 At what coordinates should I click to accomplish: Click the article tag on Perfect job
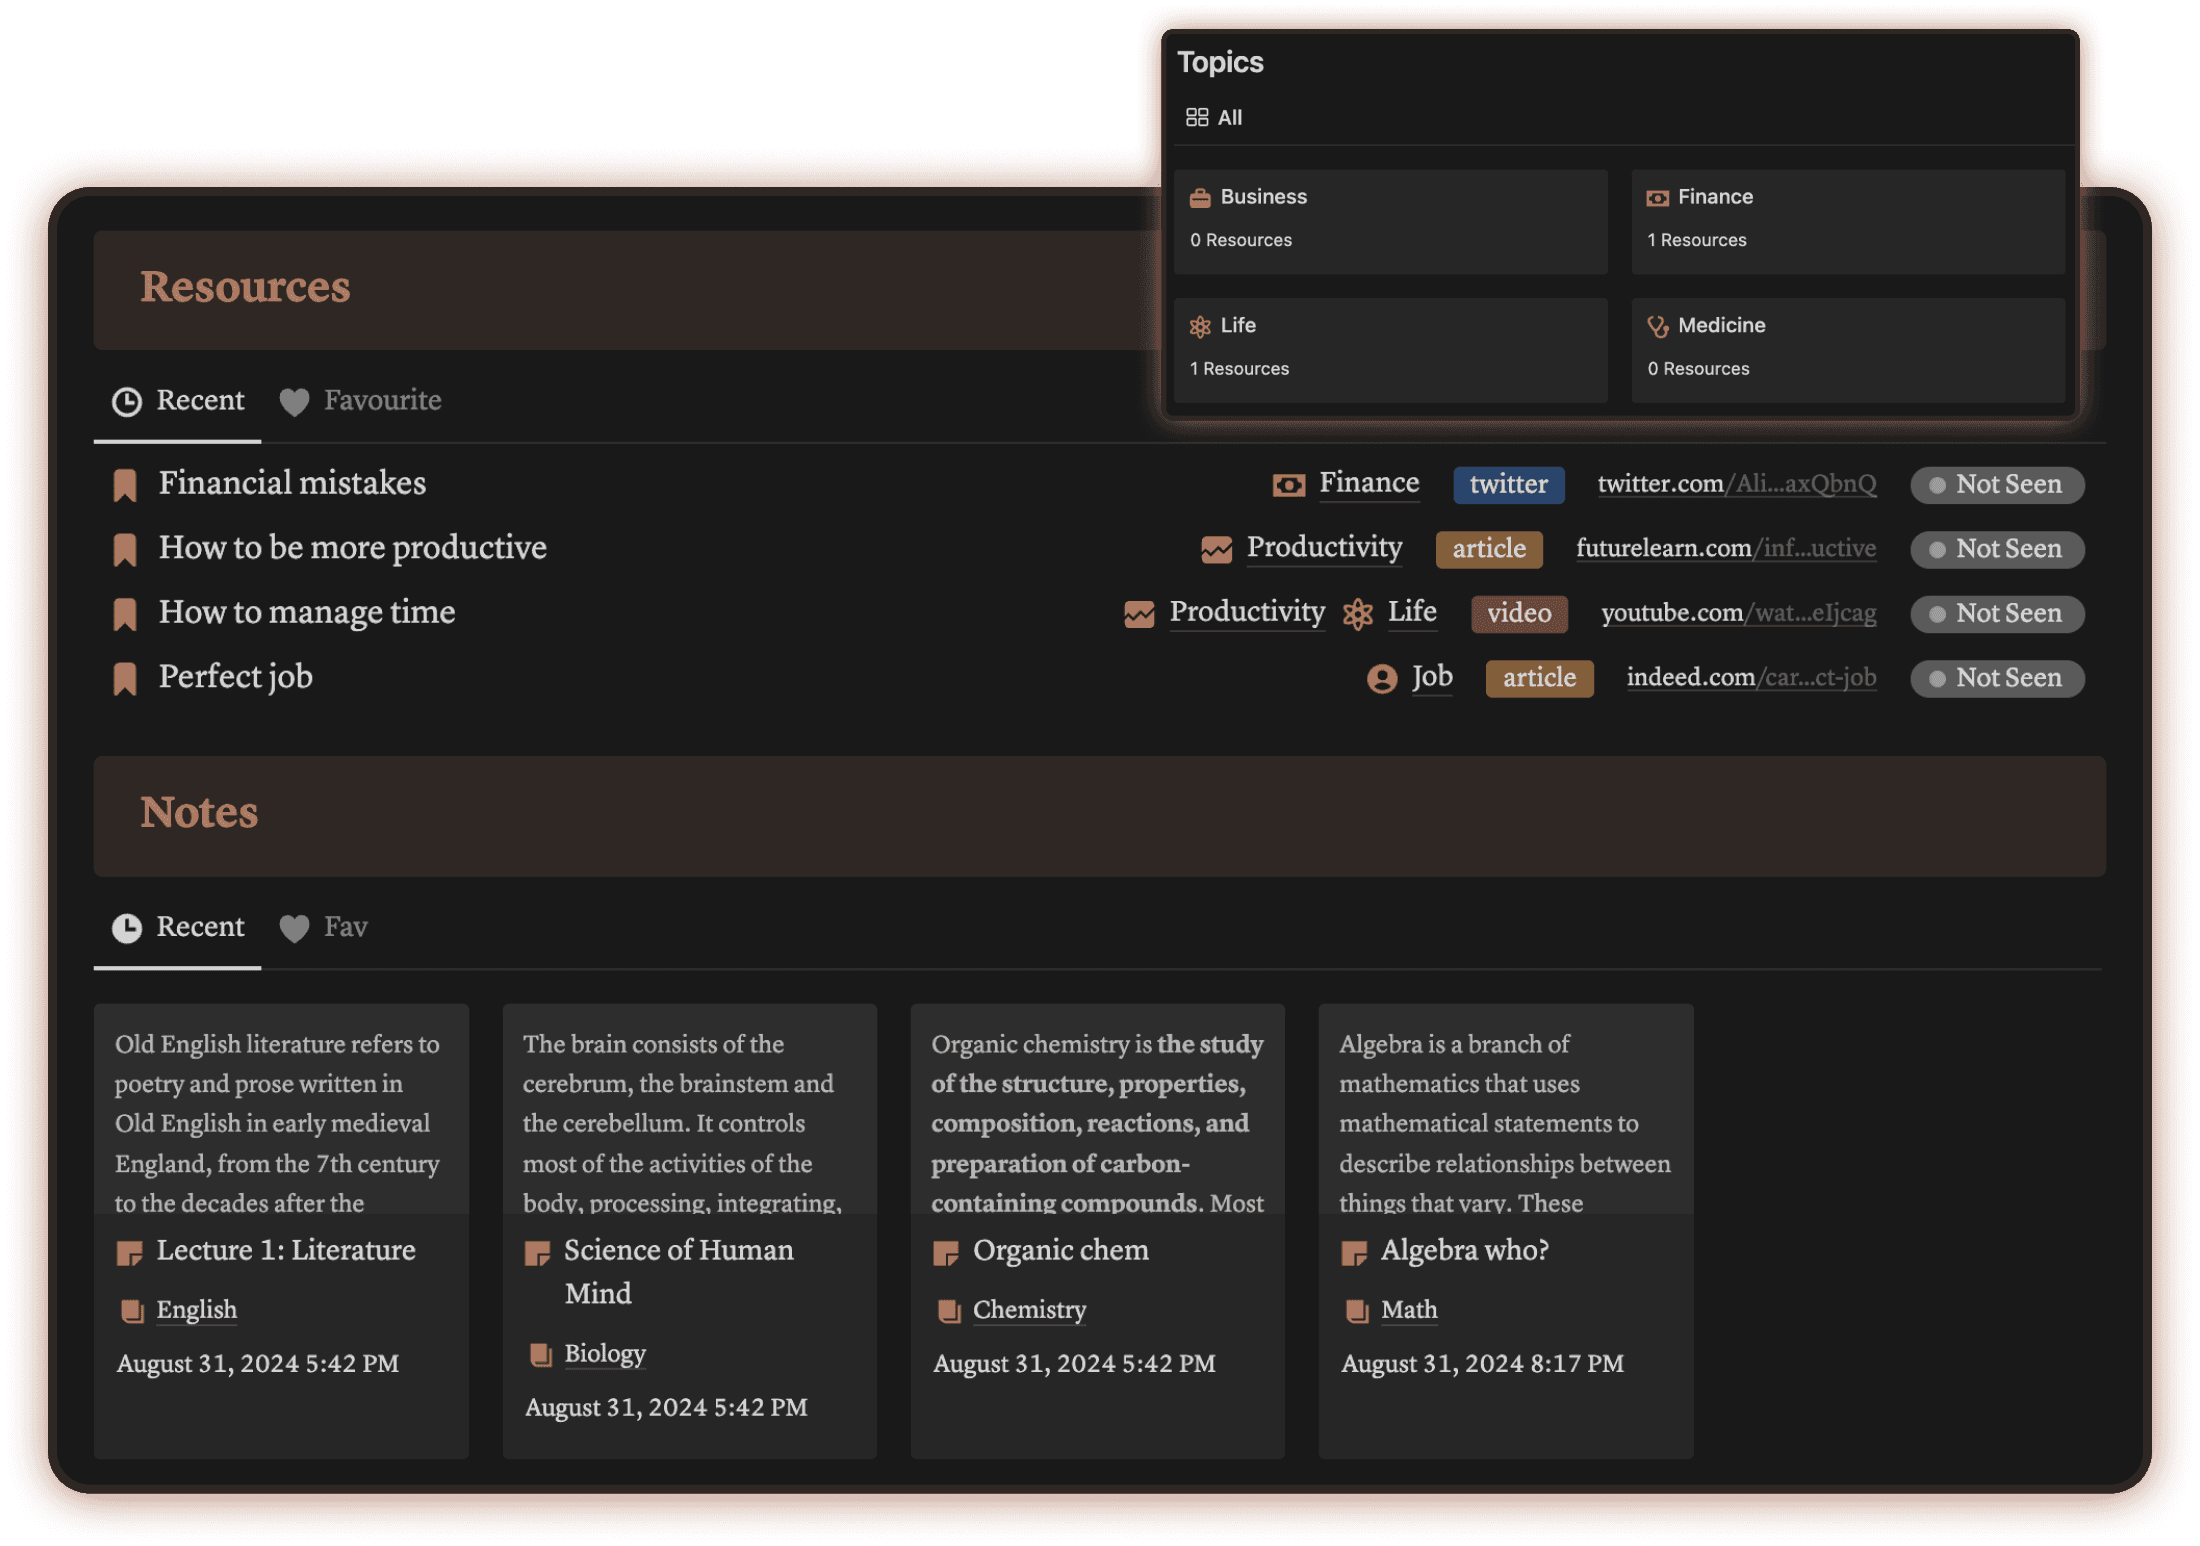[x=1539, y=678]
